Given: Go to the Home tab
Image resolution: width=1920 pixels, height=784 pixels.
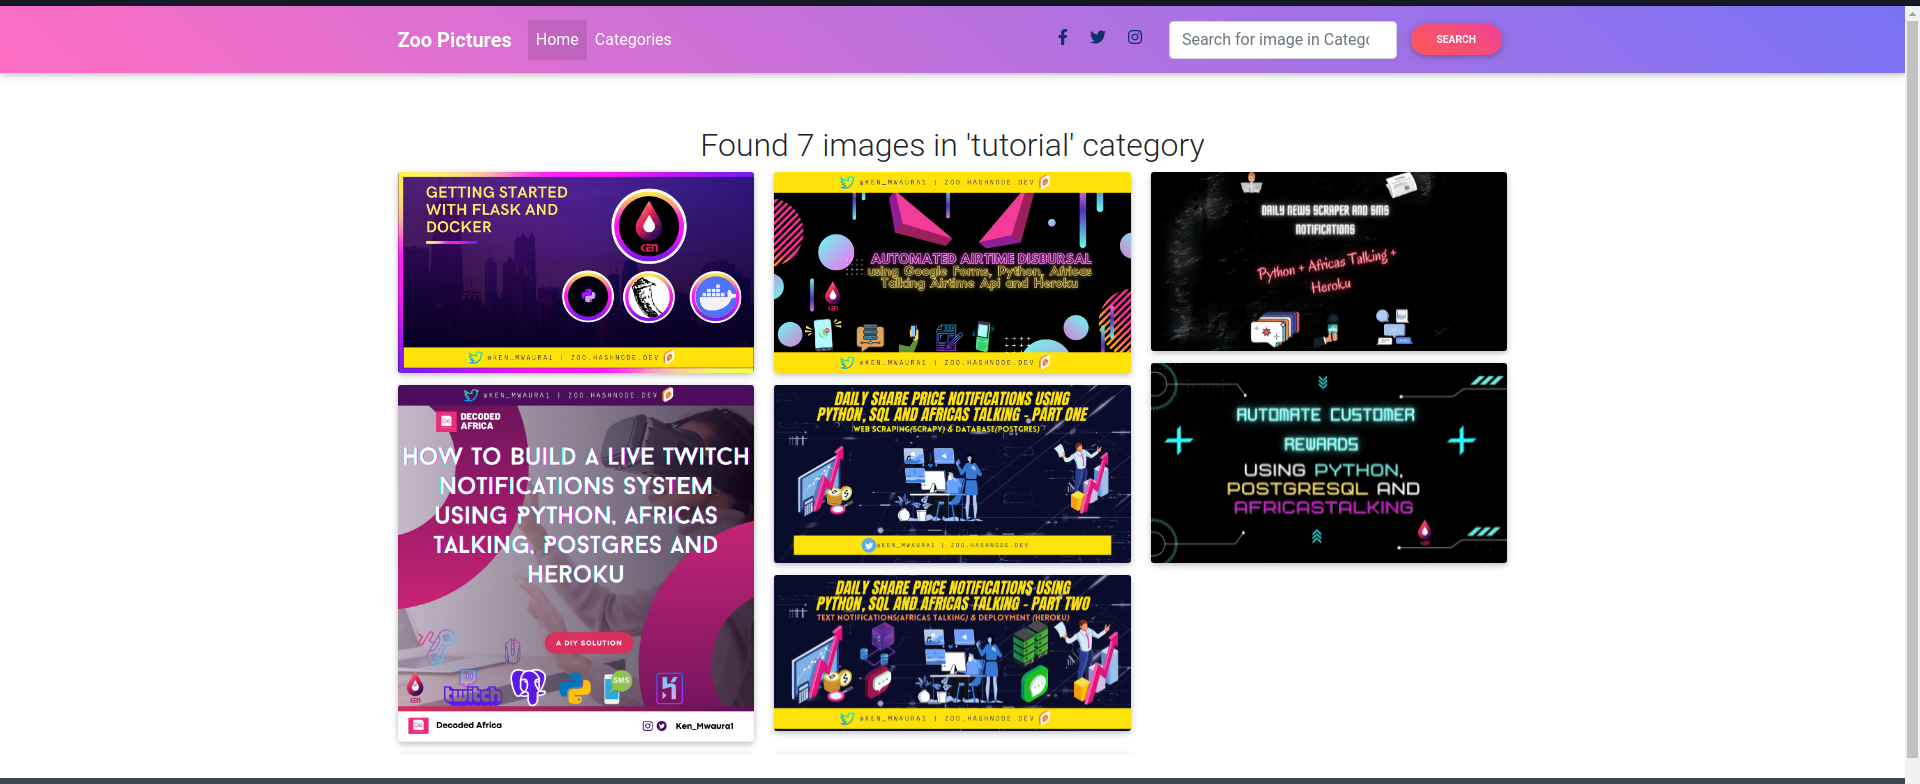Looking at the screenshot, I should [557, 40].
